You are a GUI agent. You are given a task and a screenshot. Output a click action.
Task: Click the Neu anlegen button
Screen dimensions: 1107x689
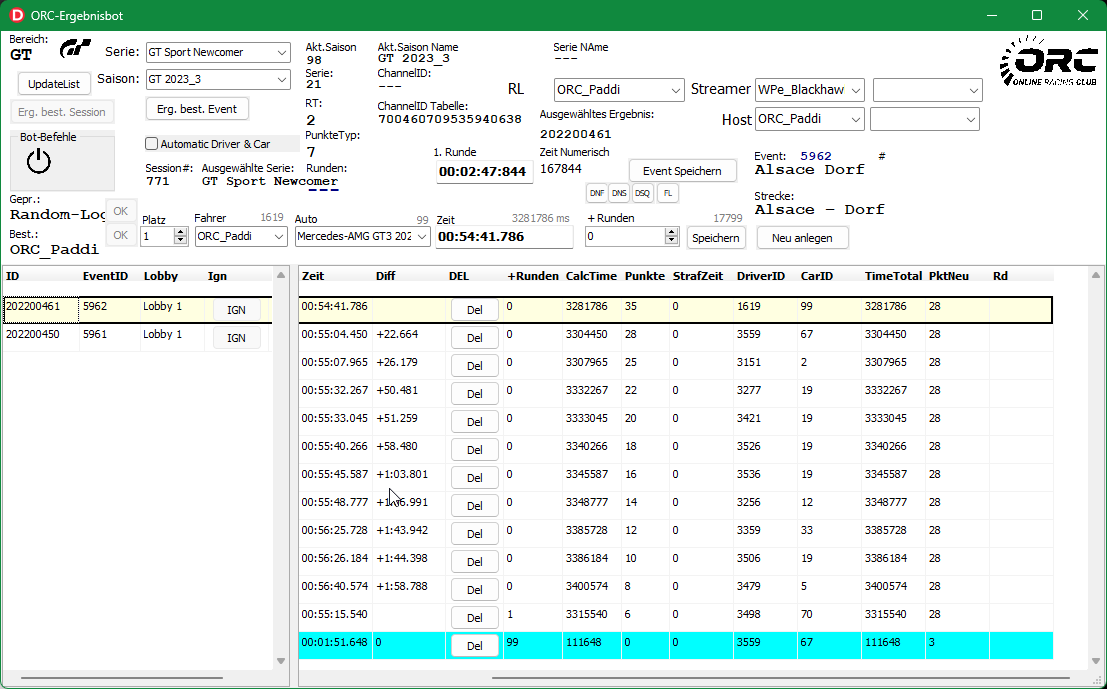(802, 237)
